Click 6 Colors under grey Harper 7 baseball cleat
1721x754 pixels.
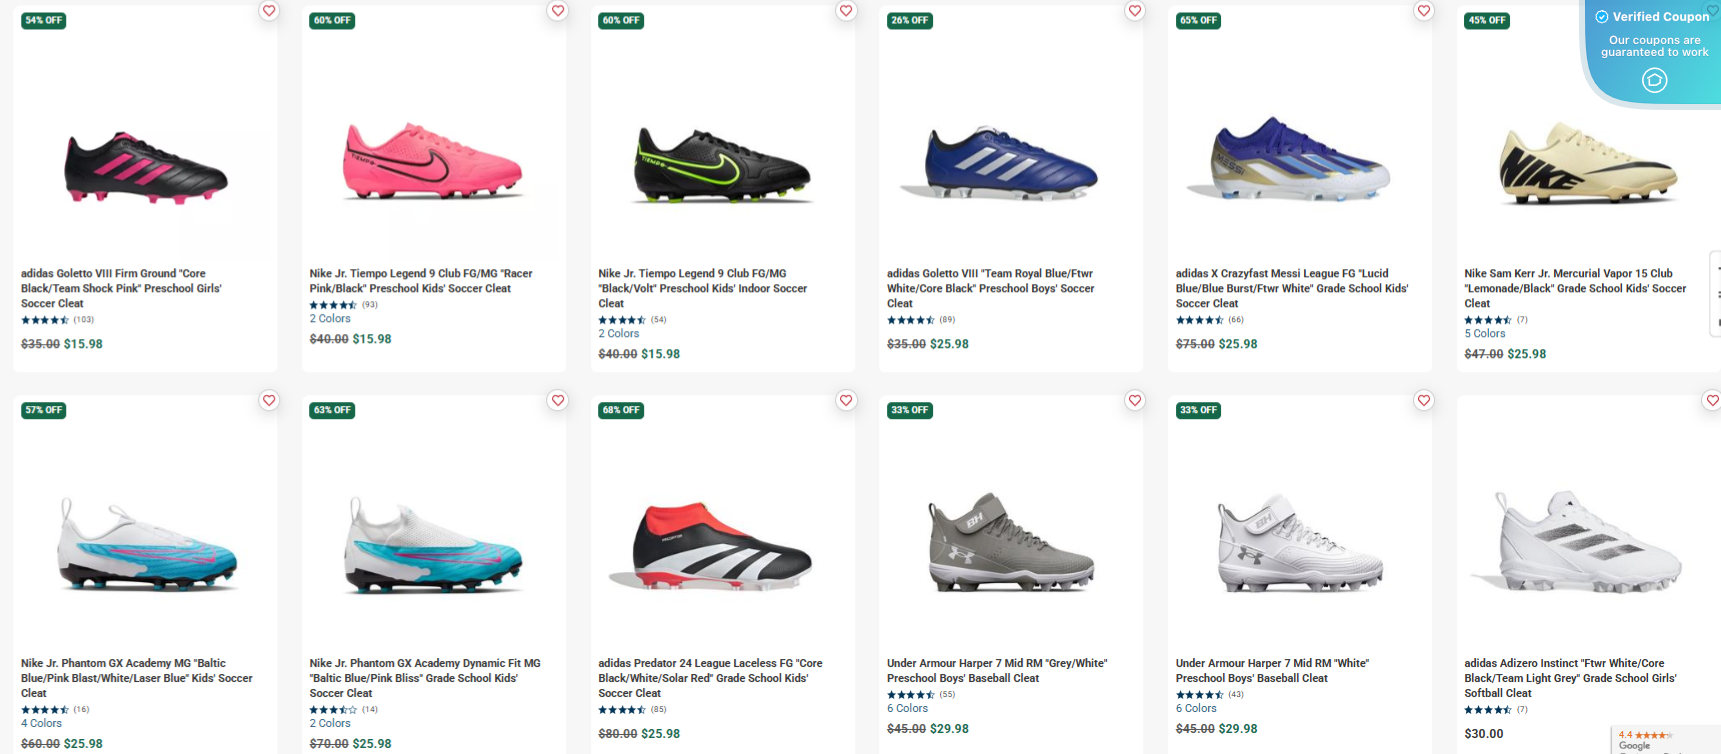(907, 708)
